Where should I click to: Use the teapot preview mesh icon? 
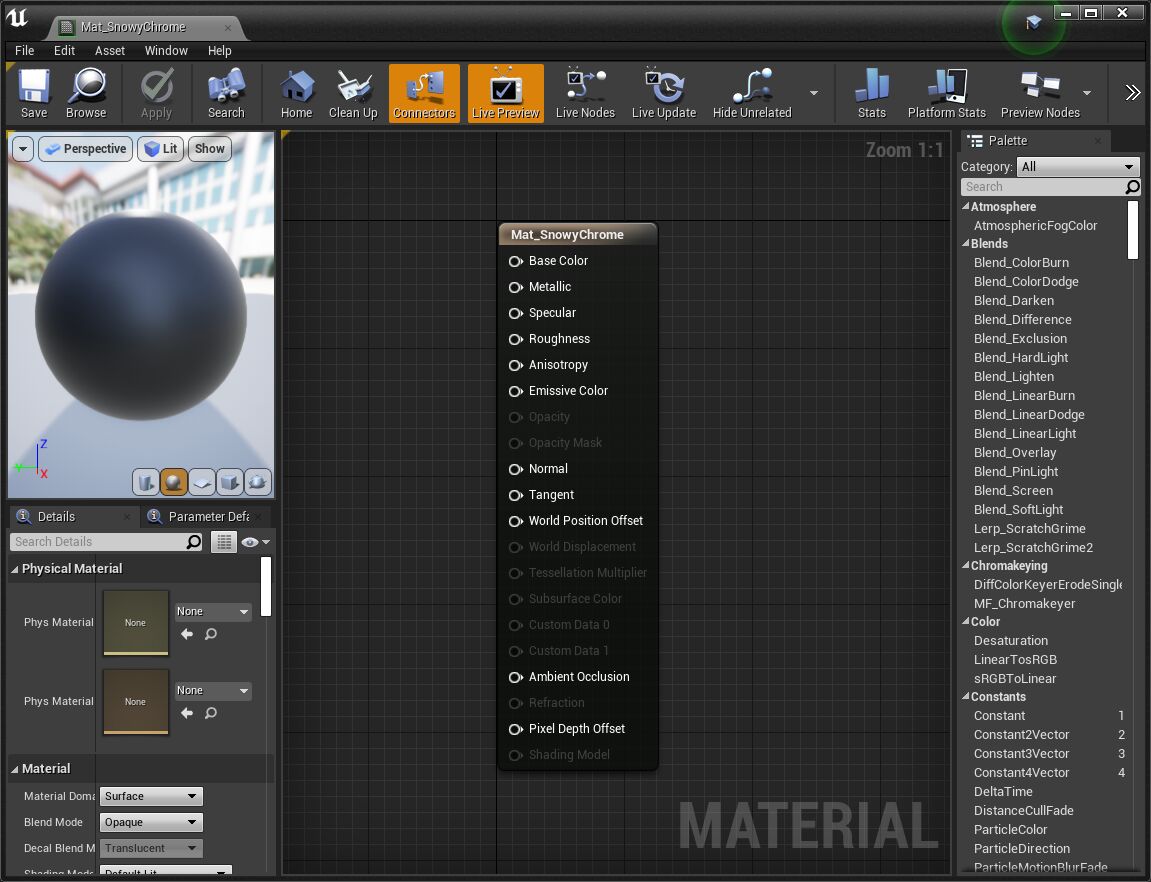(258, 483)
